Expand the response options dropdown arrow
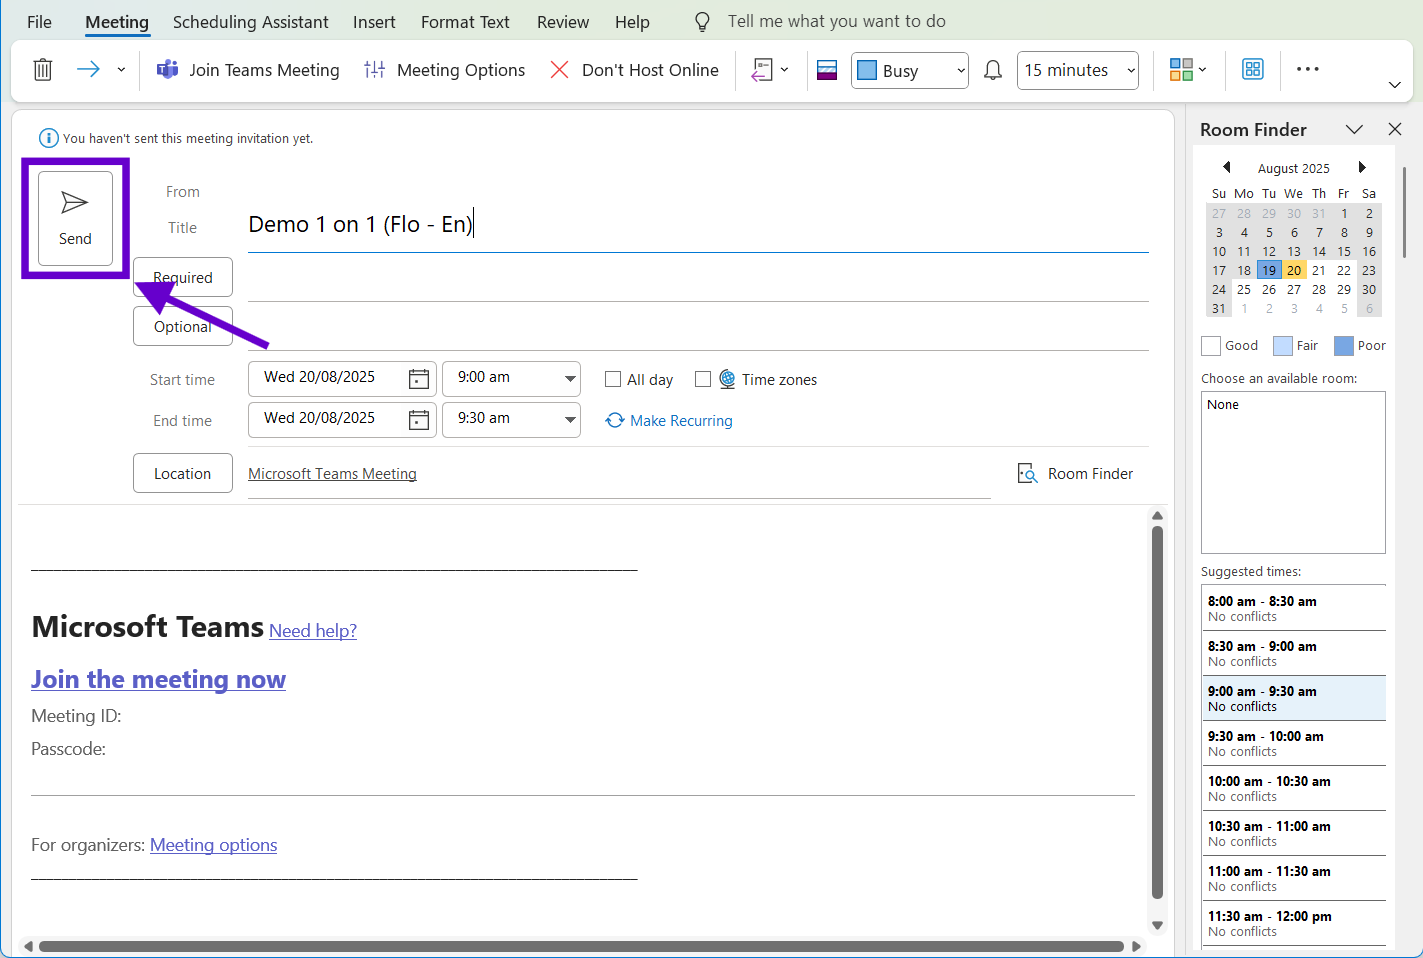The width and height of the screenshot is (1423, 958). [x=785, y=70]
